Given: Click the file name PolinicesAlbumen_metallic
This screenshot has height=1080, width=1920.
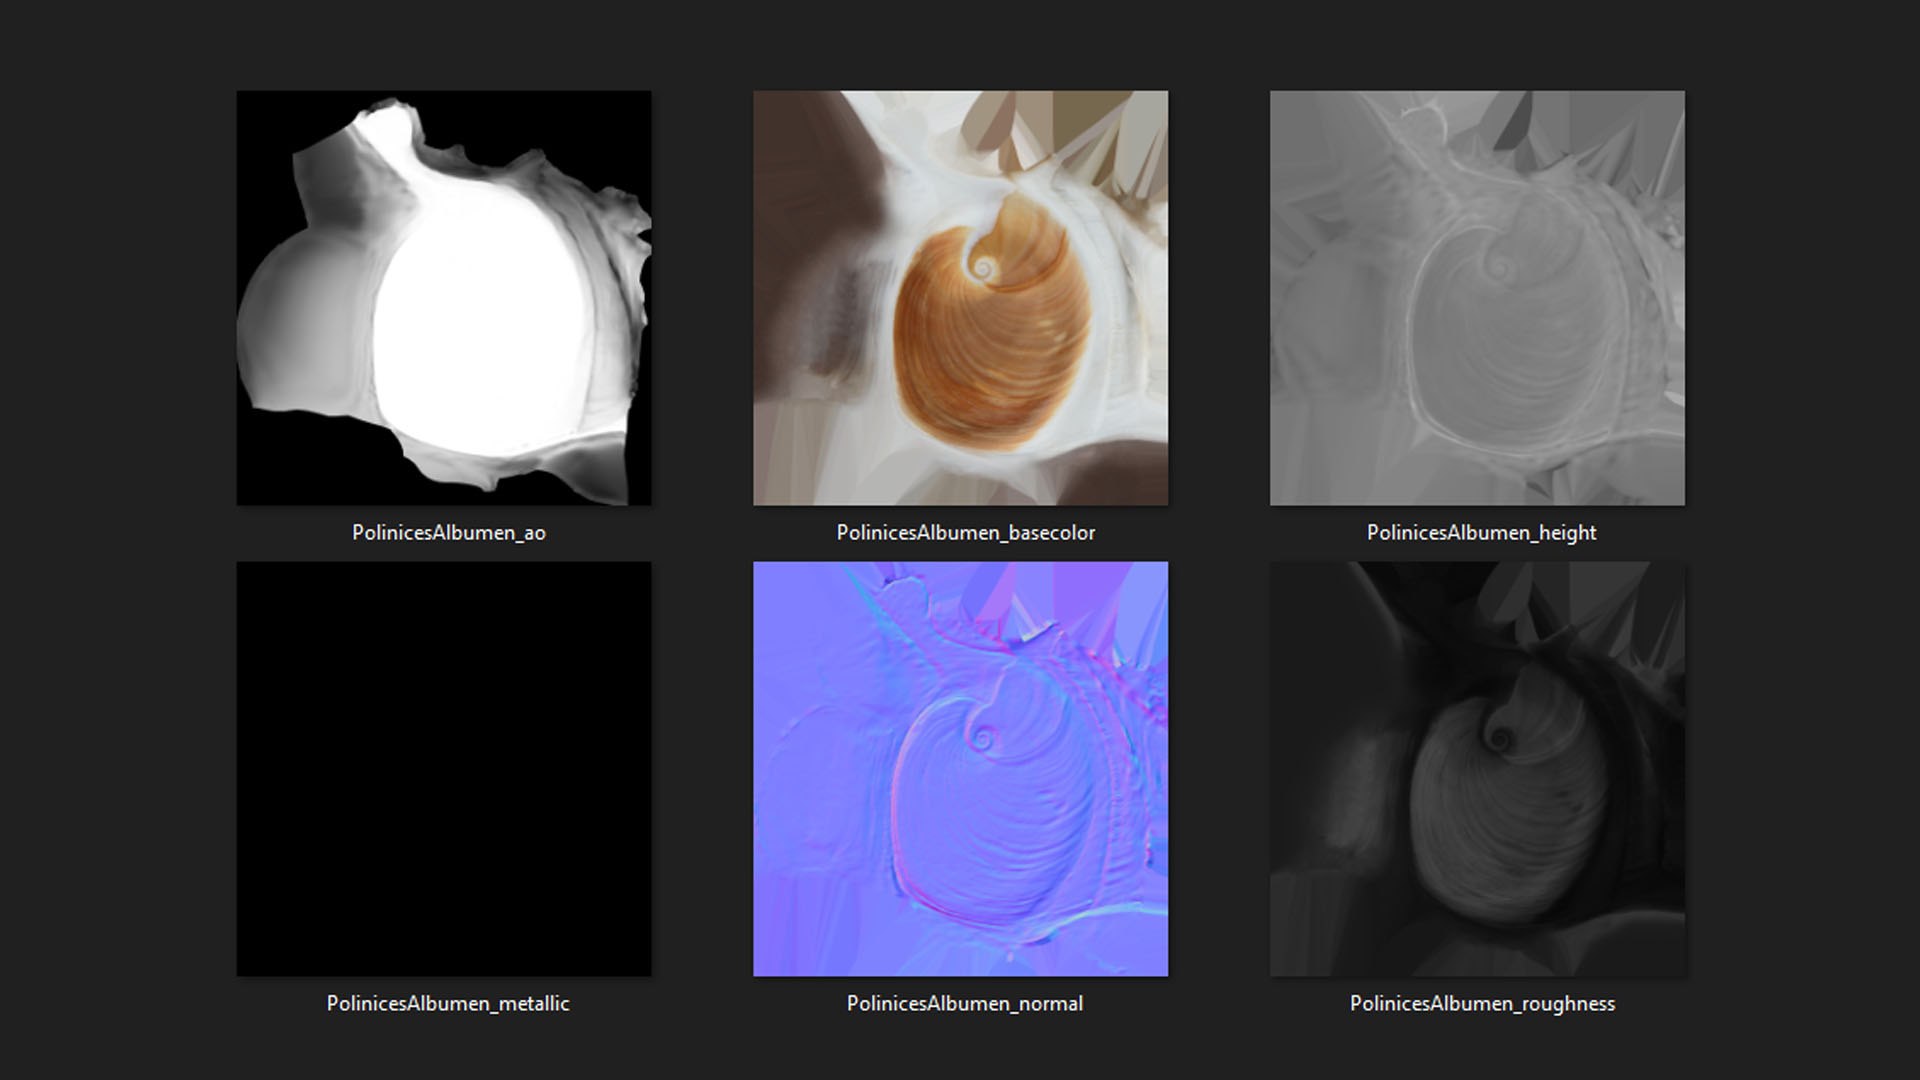Looking at the screenshot, I should pyautogui.click(x=448, y=1003).
